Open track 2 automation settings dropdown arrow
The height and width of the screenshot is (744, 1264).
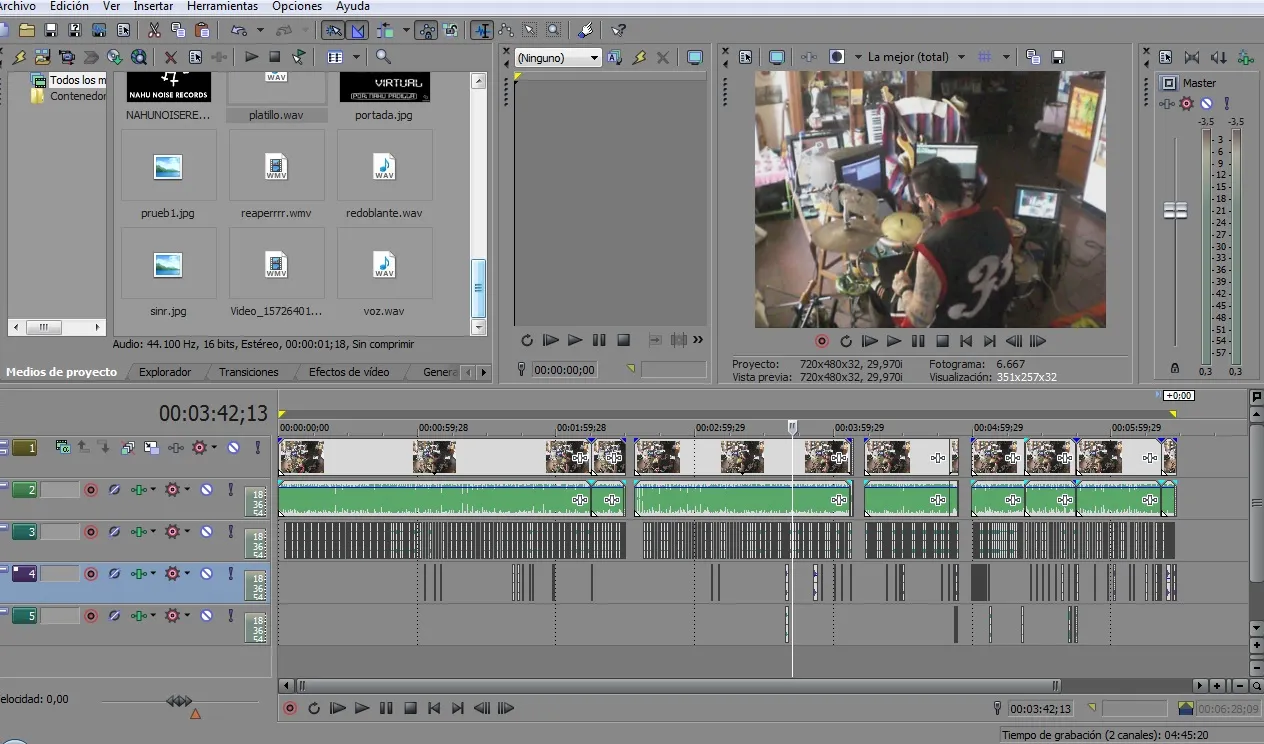(153, 490)
